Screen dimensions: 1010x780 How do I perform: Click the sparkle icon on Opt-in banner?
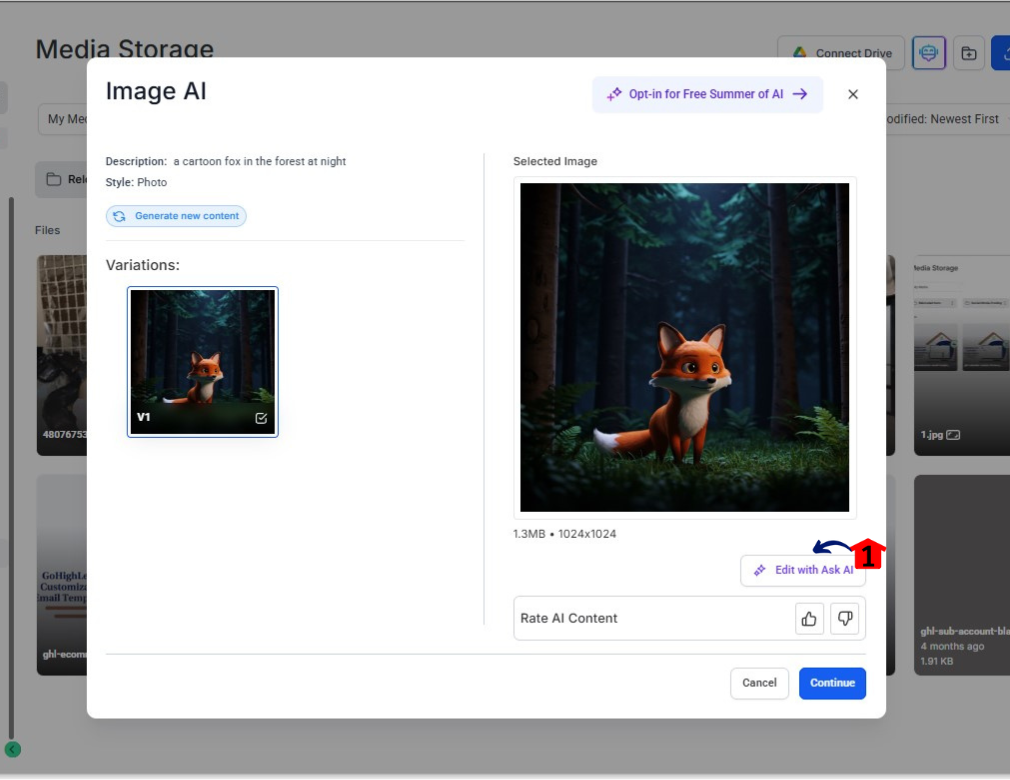pyautogui.click(x=614, y=95)
